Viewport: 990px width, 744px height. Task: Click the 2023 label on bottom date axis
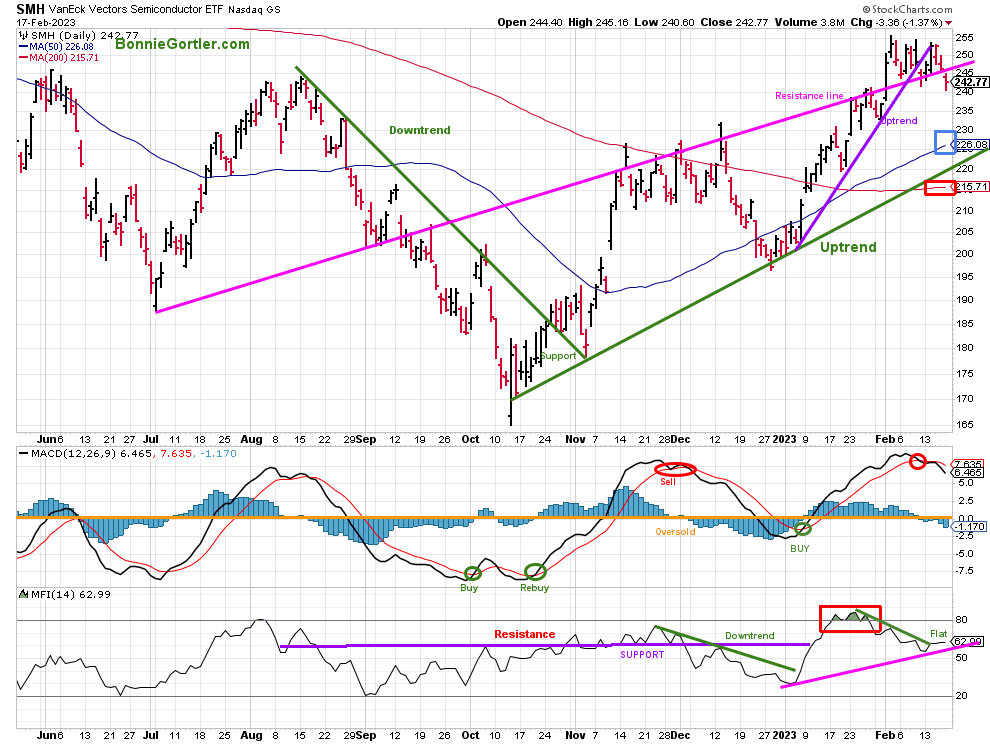coord(785,735)
